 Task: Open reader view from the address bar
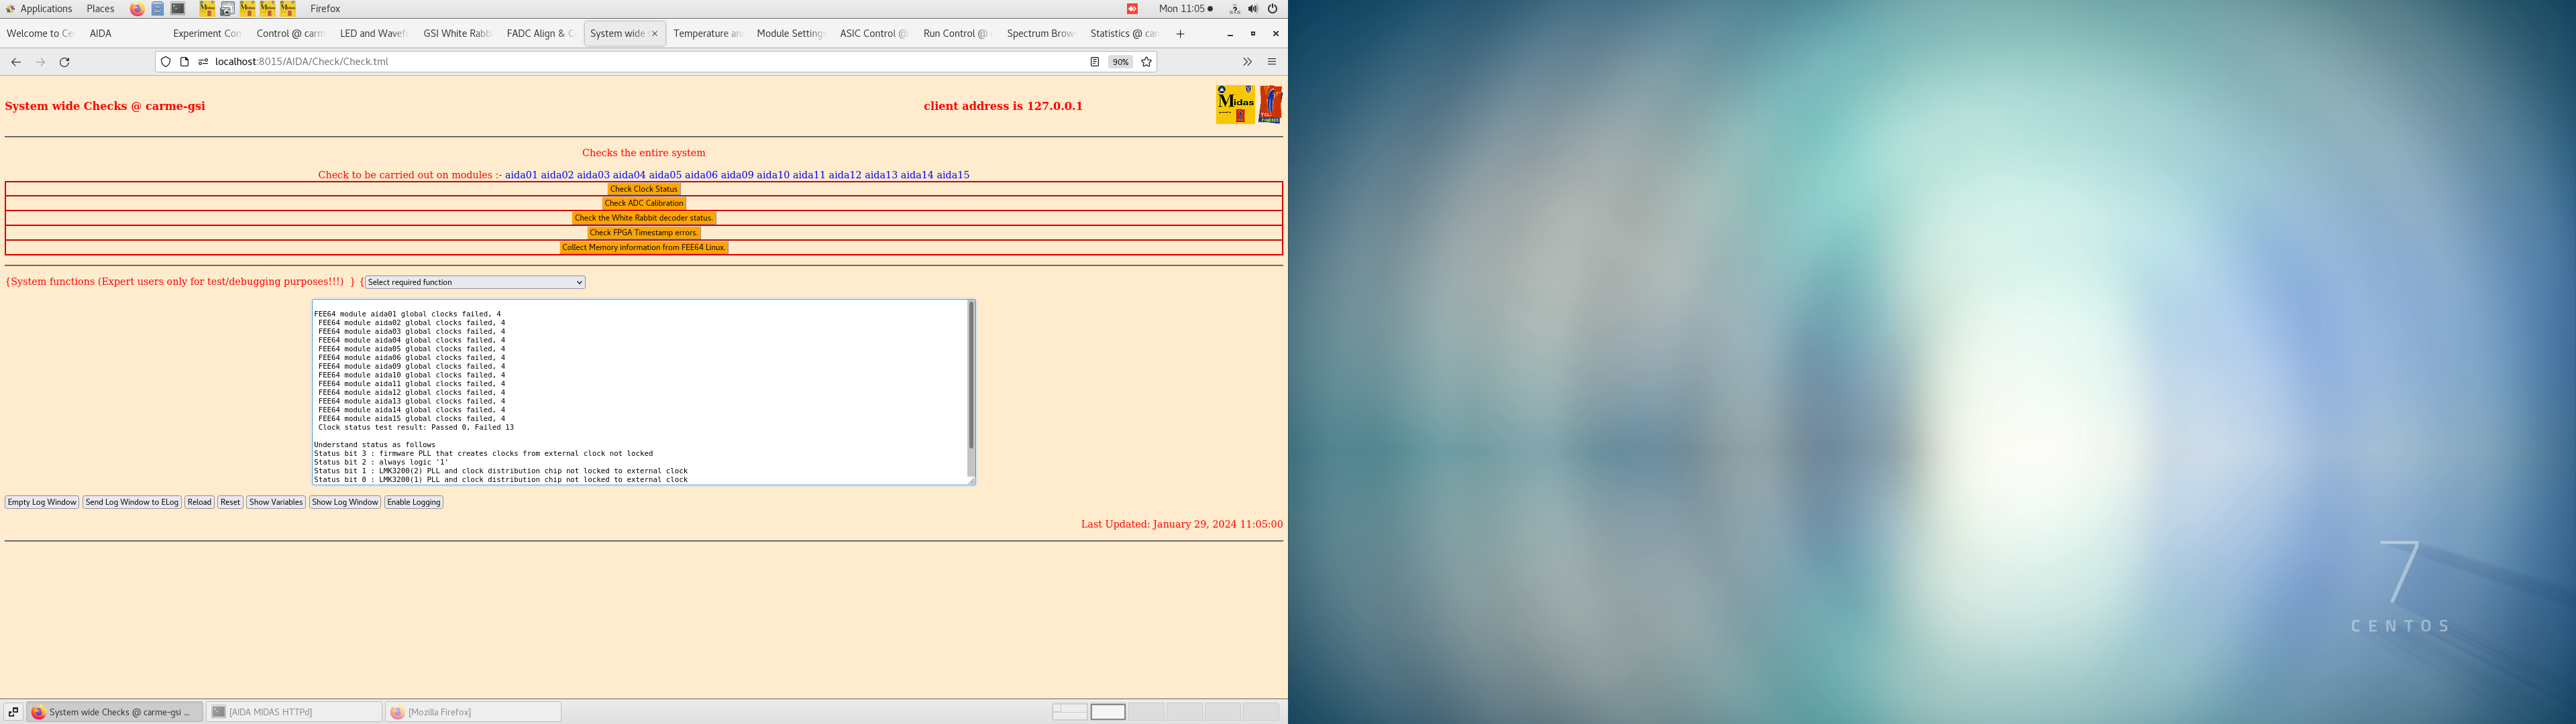(1095, 61)
